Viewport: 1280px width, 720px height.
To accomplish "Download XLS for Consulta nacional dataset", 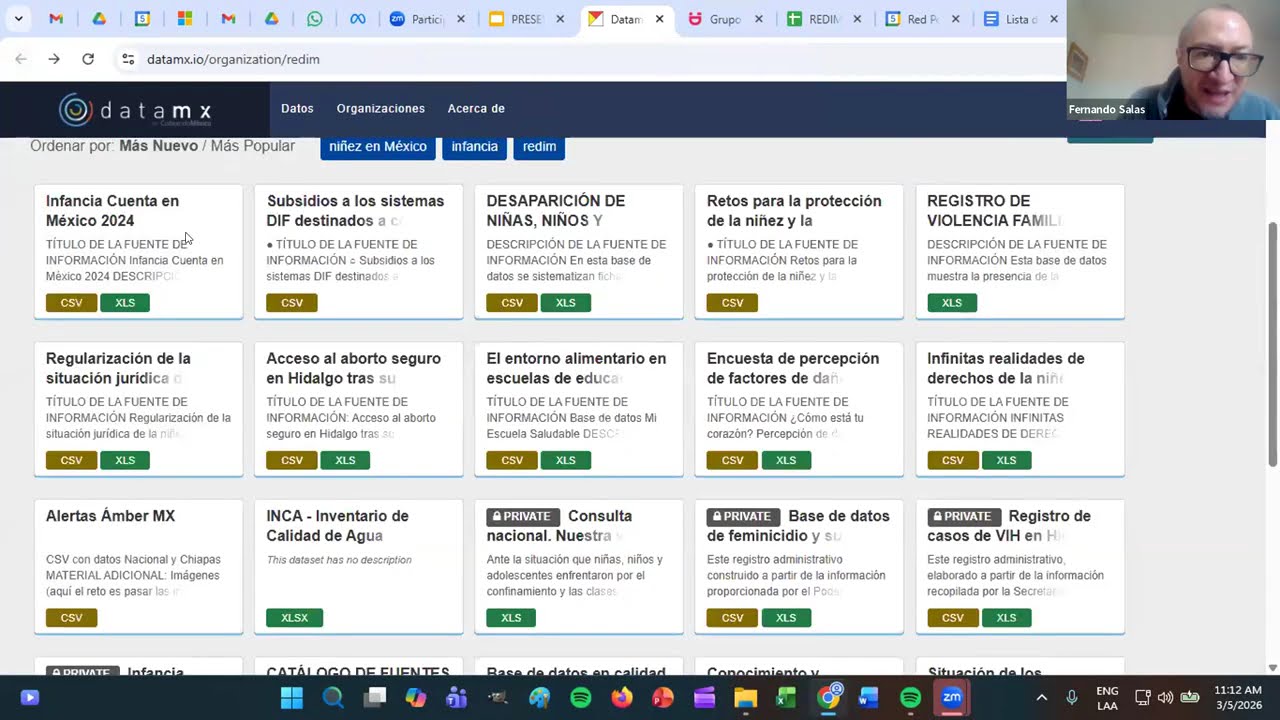I will coord(511,618).
